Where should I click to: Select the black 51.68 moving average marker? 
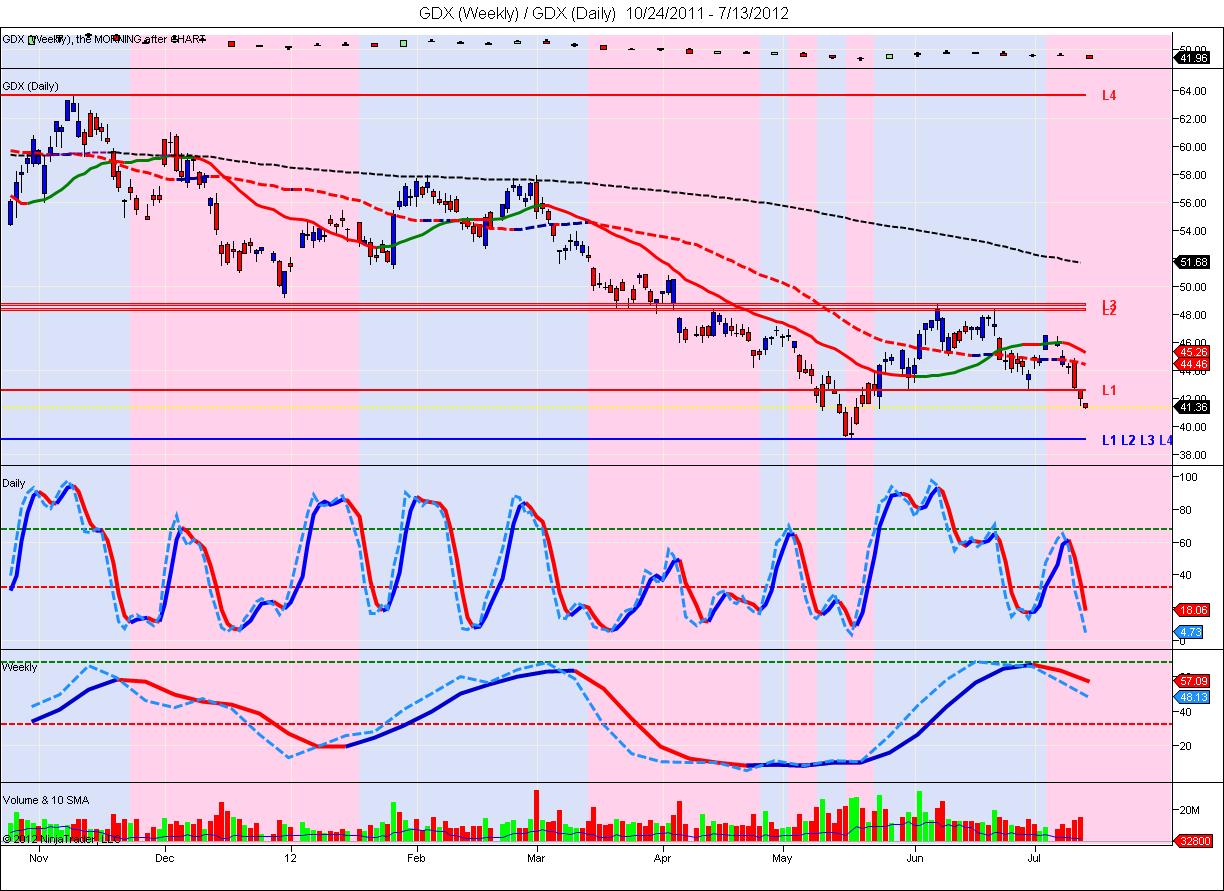(x=1194, y=262)
